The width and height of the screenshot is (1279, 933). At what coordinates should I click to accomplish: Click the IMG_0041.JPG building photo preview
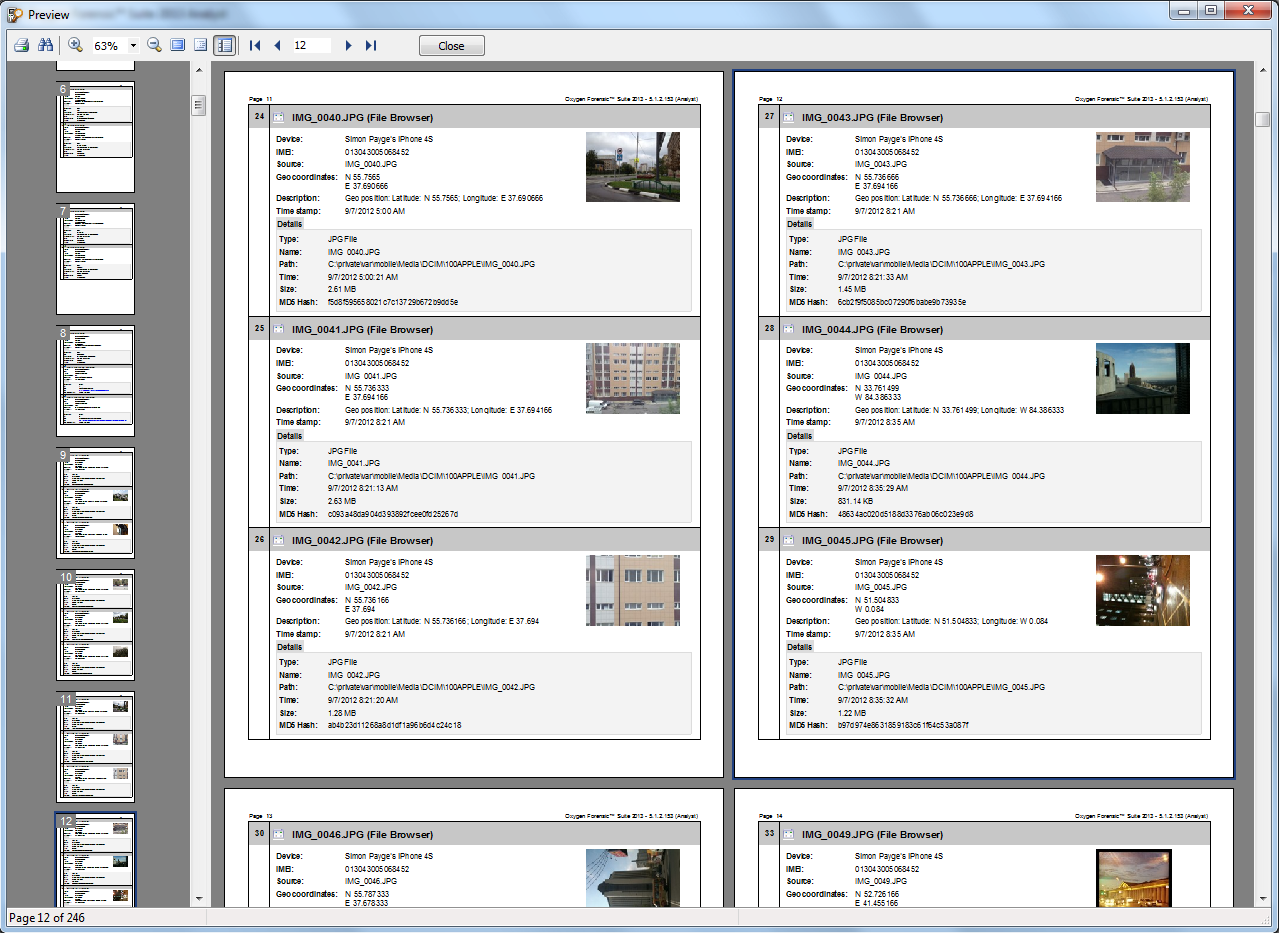[x=633, y=379]
